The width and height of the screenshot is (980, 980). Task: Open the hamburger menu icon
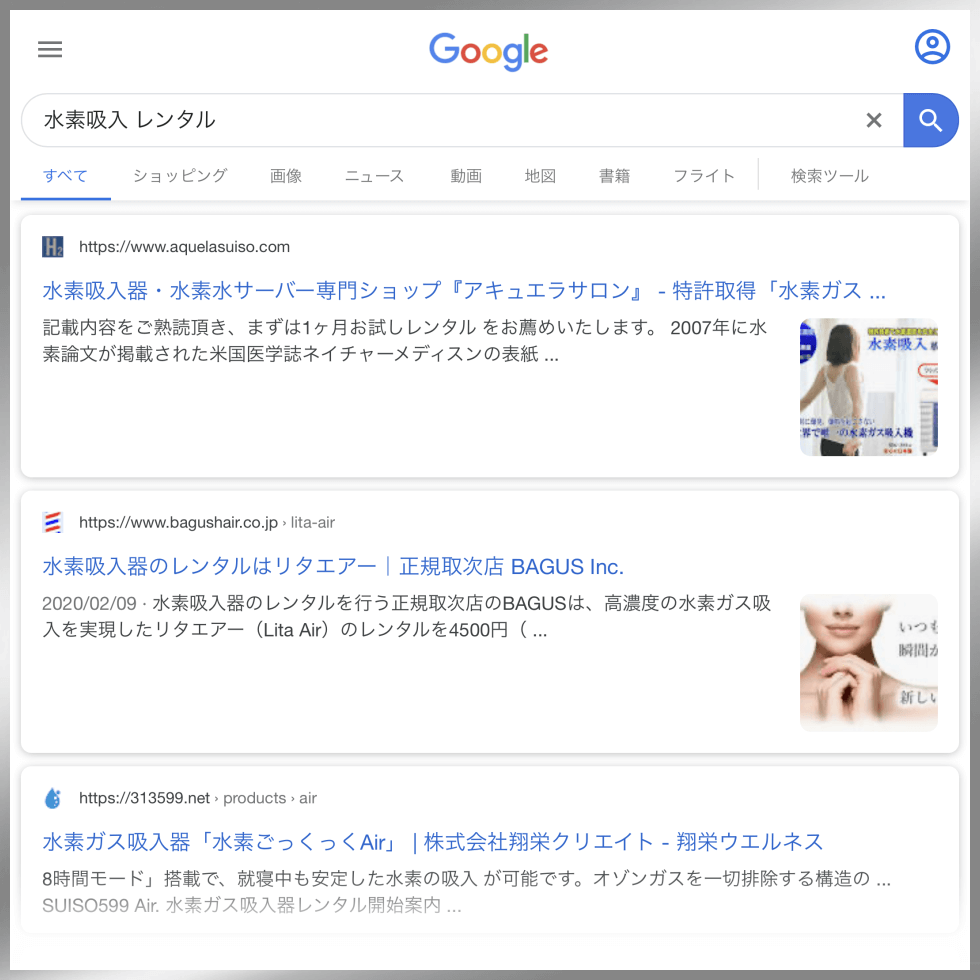50,49
